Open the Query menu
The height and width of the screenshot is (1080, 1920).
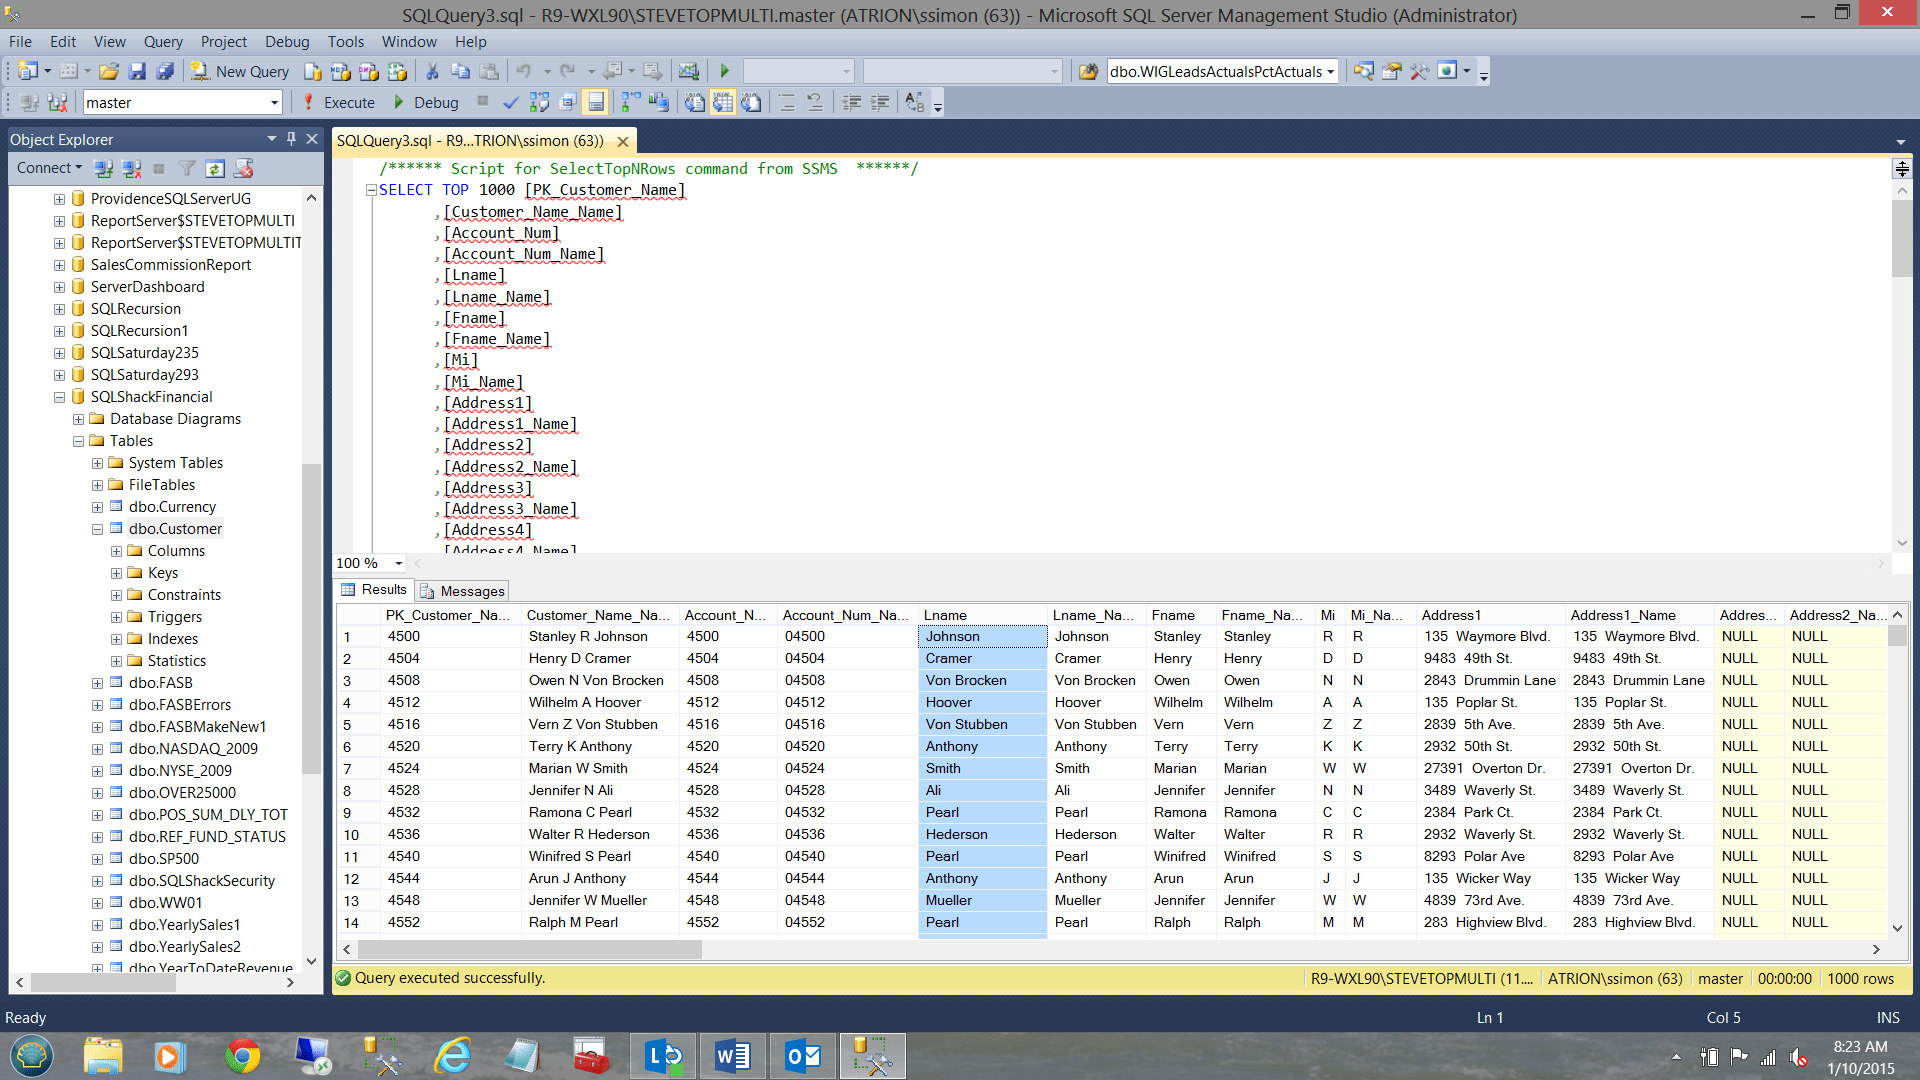[162, 42]
